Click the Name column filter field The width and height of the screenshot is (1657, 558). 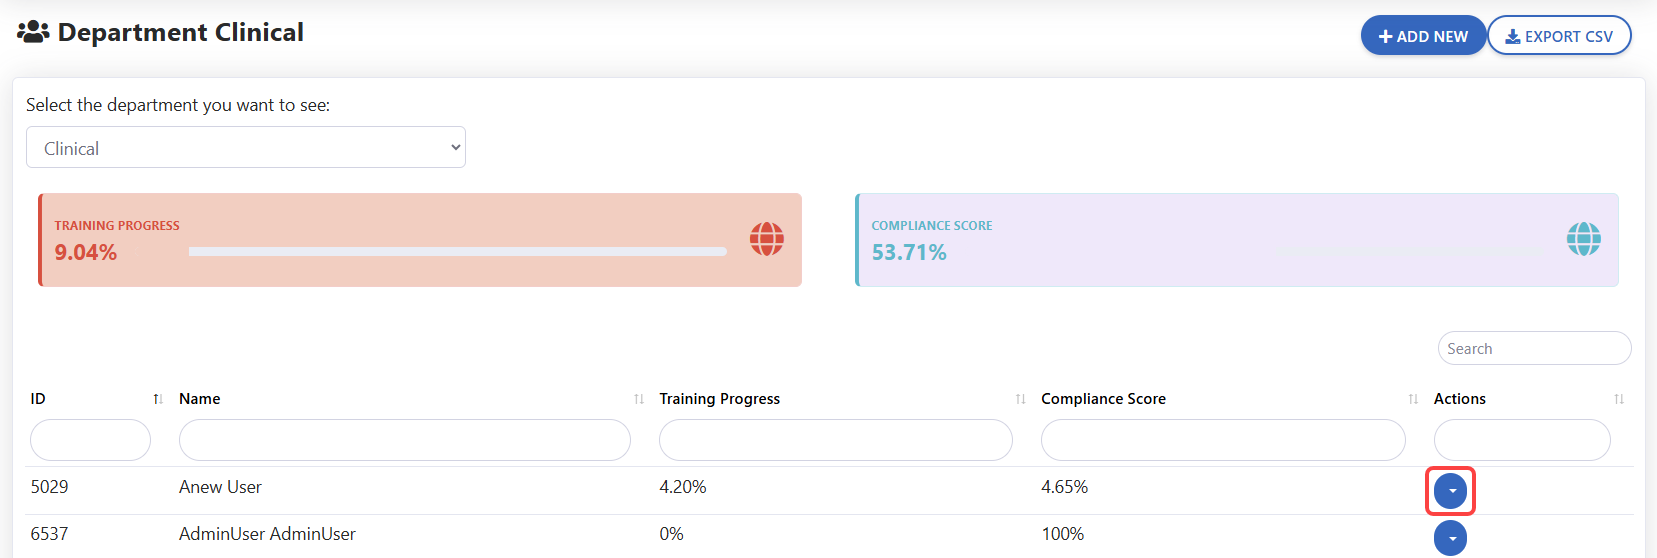(x=404, y=440)
